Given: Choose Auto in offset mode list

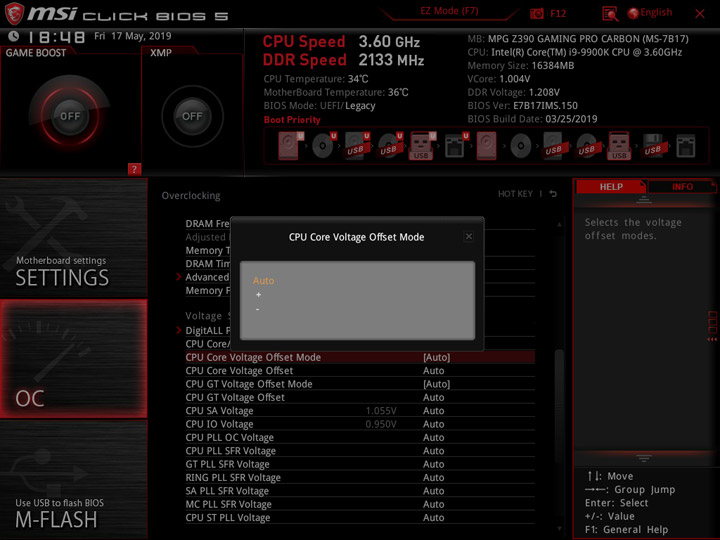Looking at the screenshot, I should [263, 281].
